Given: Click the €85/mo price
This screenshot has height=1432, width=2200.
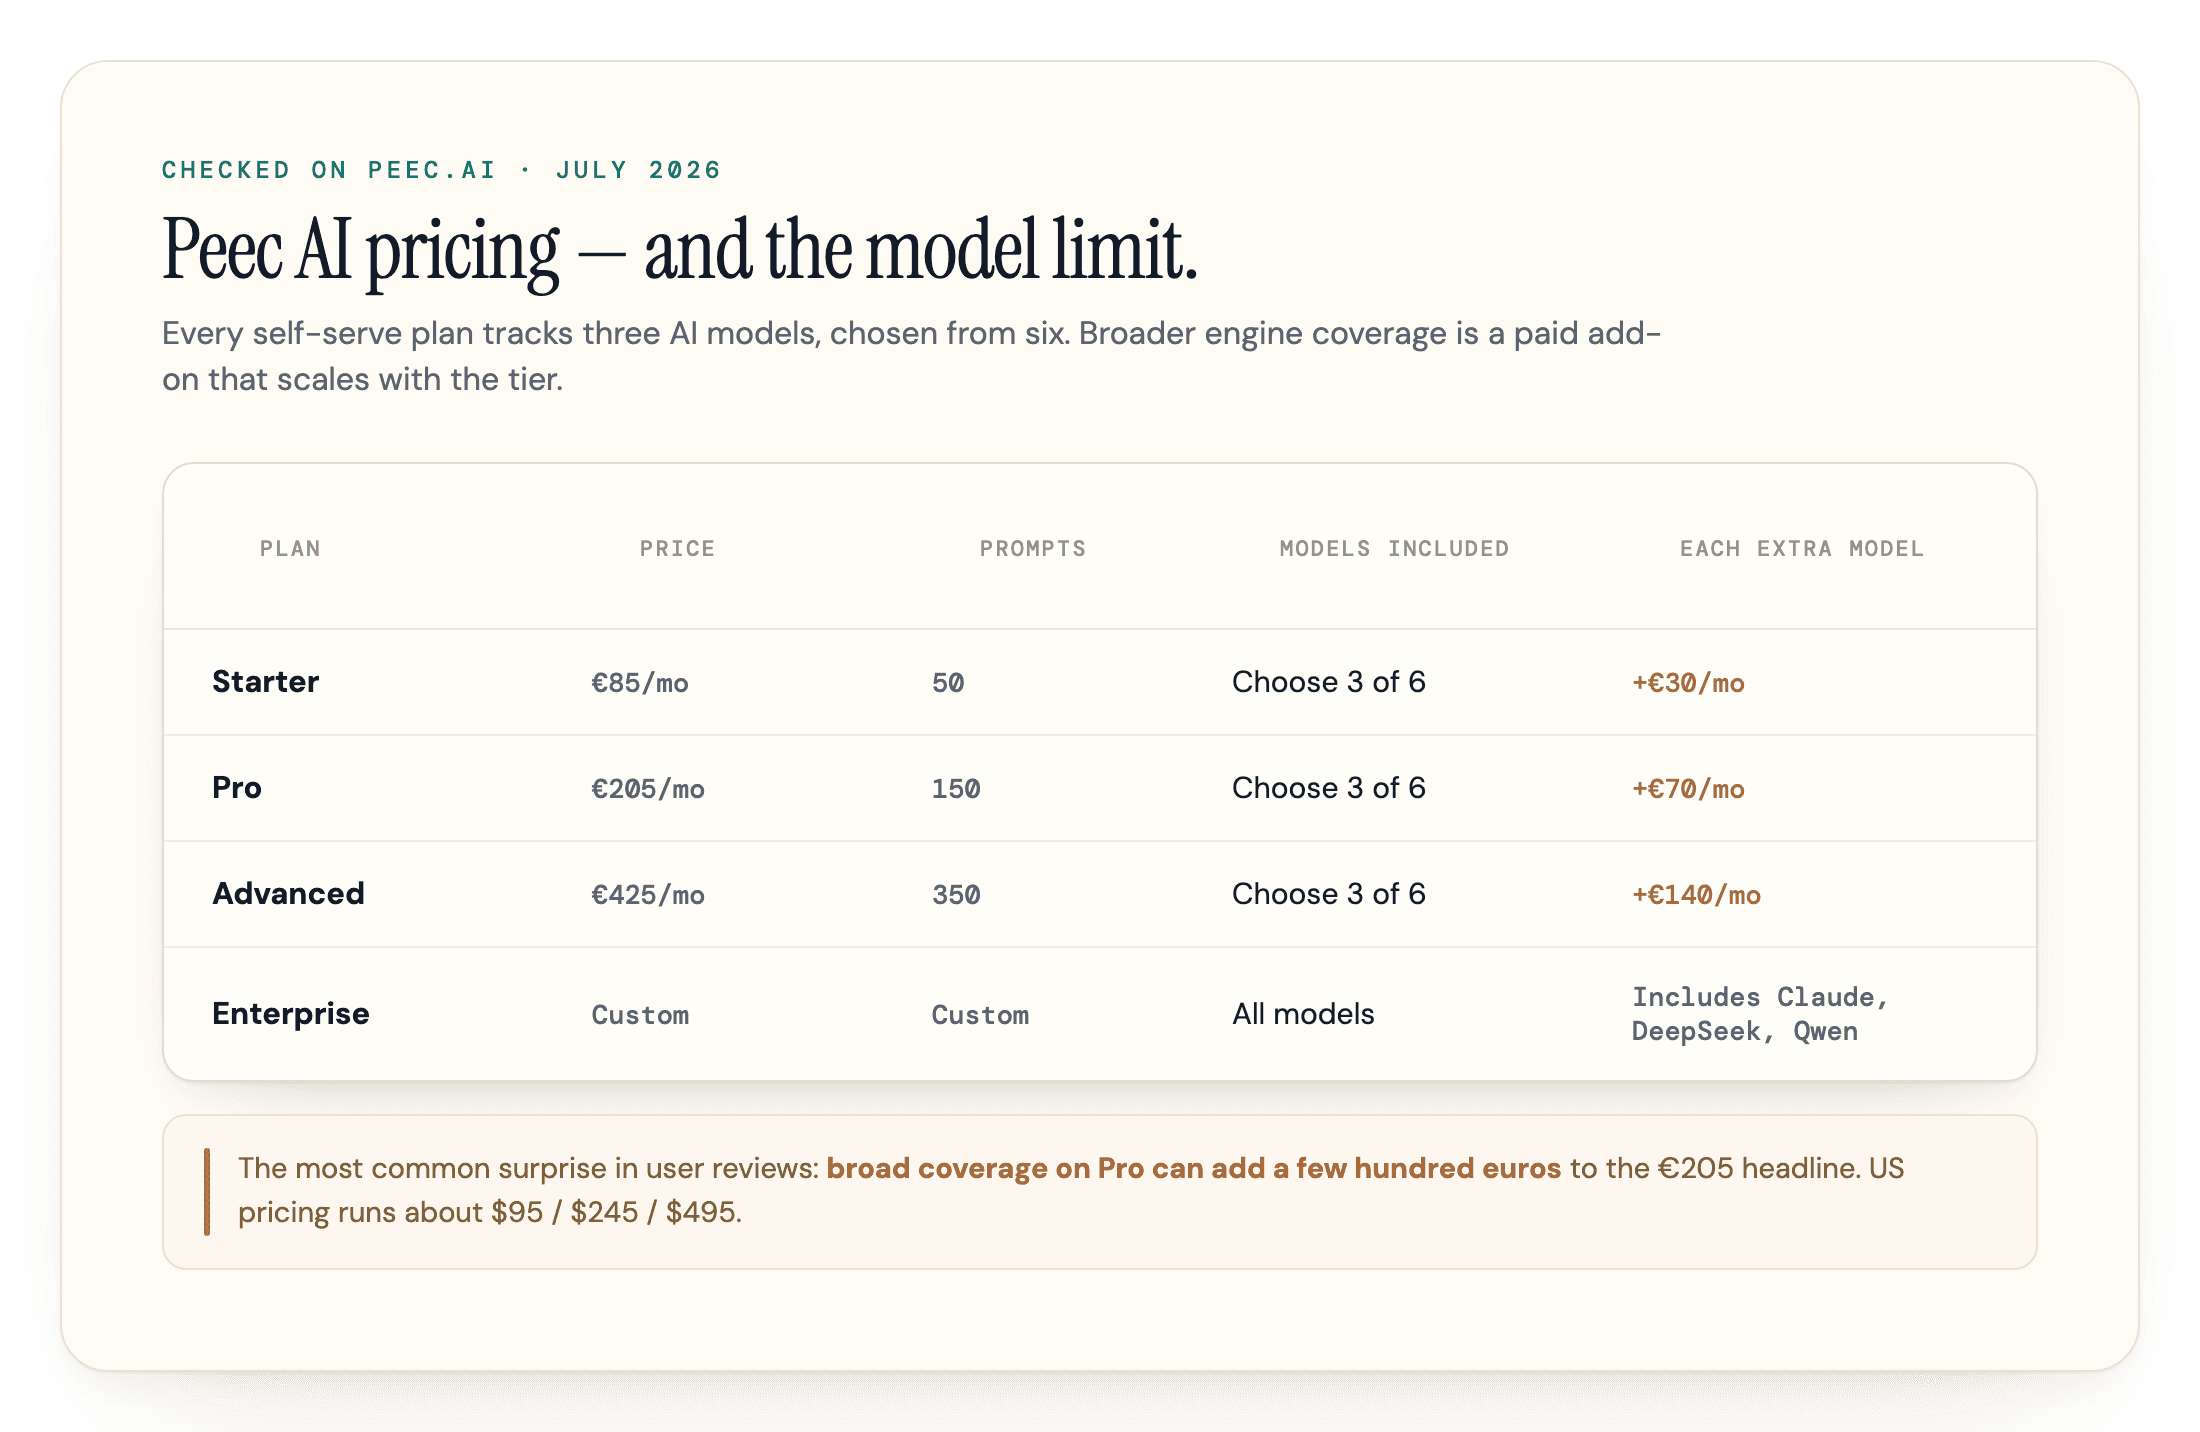Looking at the screenshot, I should click(640, 683).
